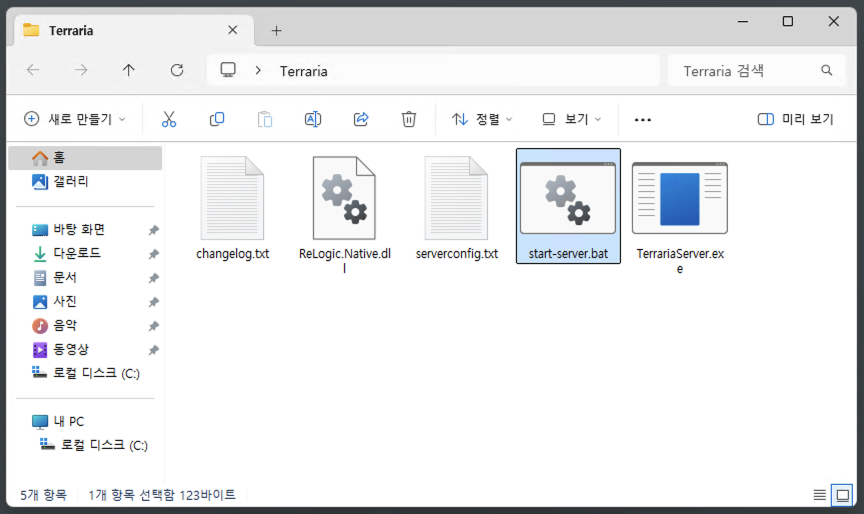Switch to the large icons view icon
864x514 pixels.
(x=842, y=495)
